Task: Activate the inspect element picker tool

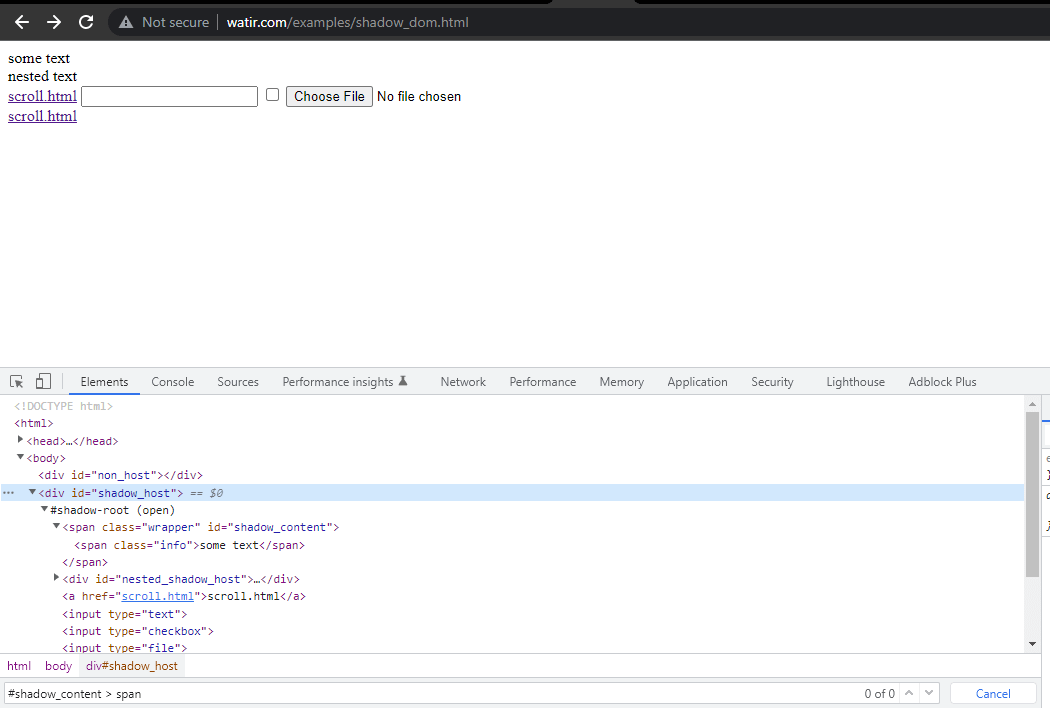Action: (x=17, y=382)
